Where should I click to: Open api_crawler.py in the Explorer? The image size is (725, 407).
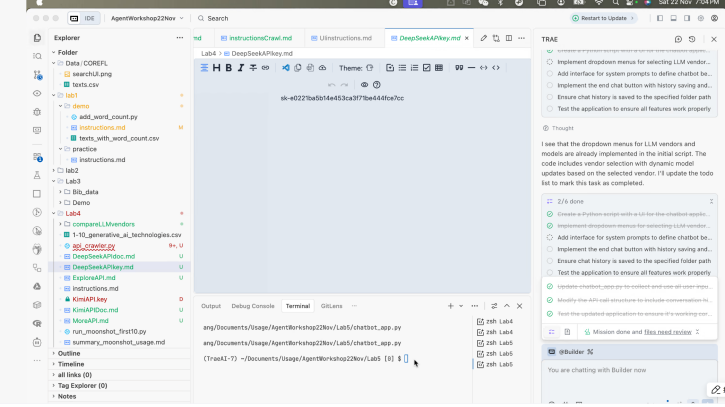[x=94, y=245]
